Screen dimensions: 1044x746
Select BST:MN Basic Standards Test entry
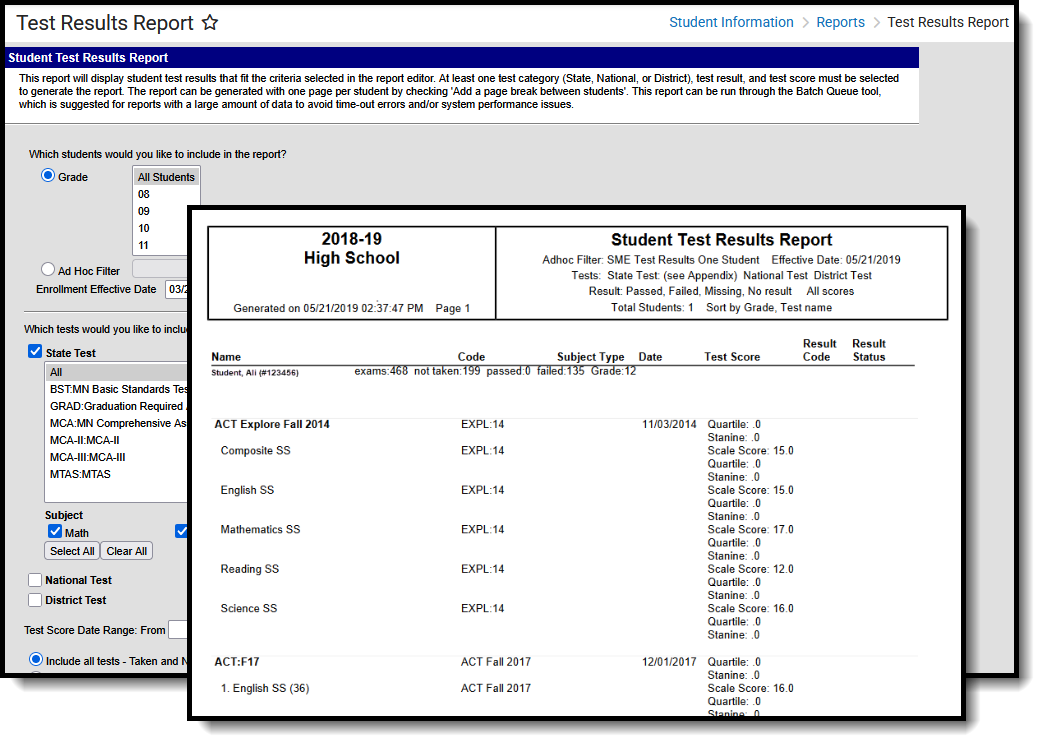coord(118,389)
